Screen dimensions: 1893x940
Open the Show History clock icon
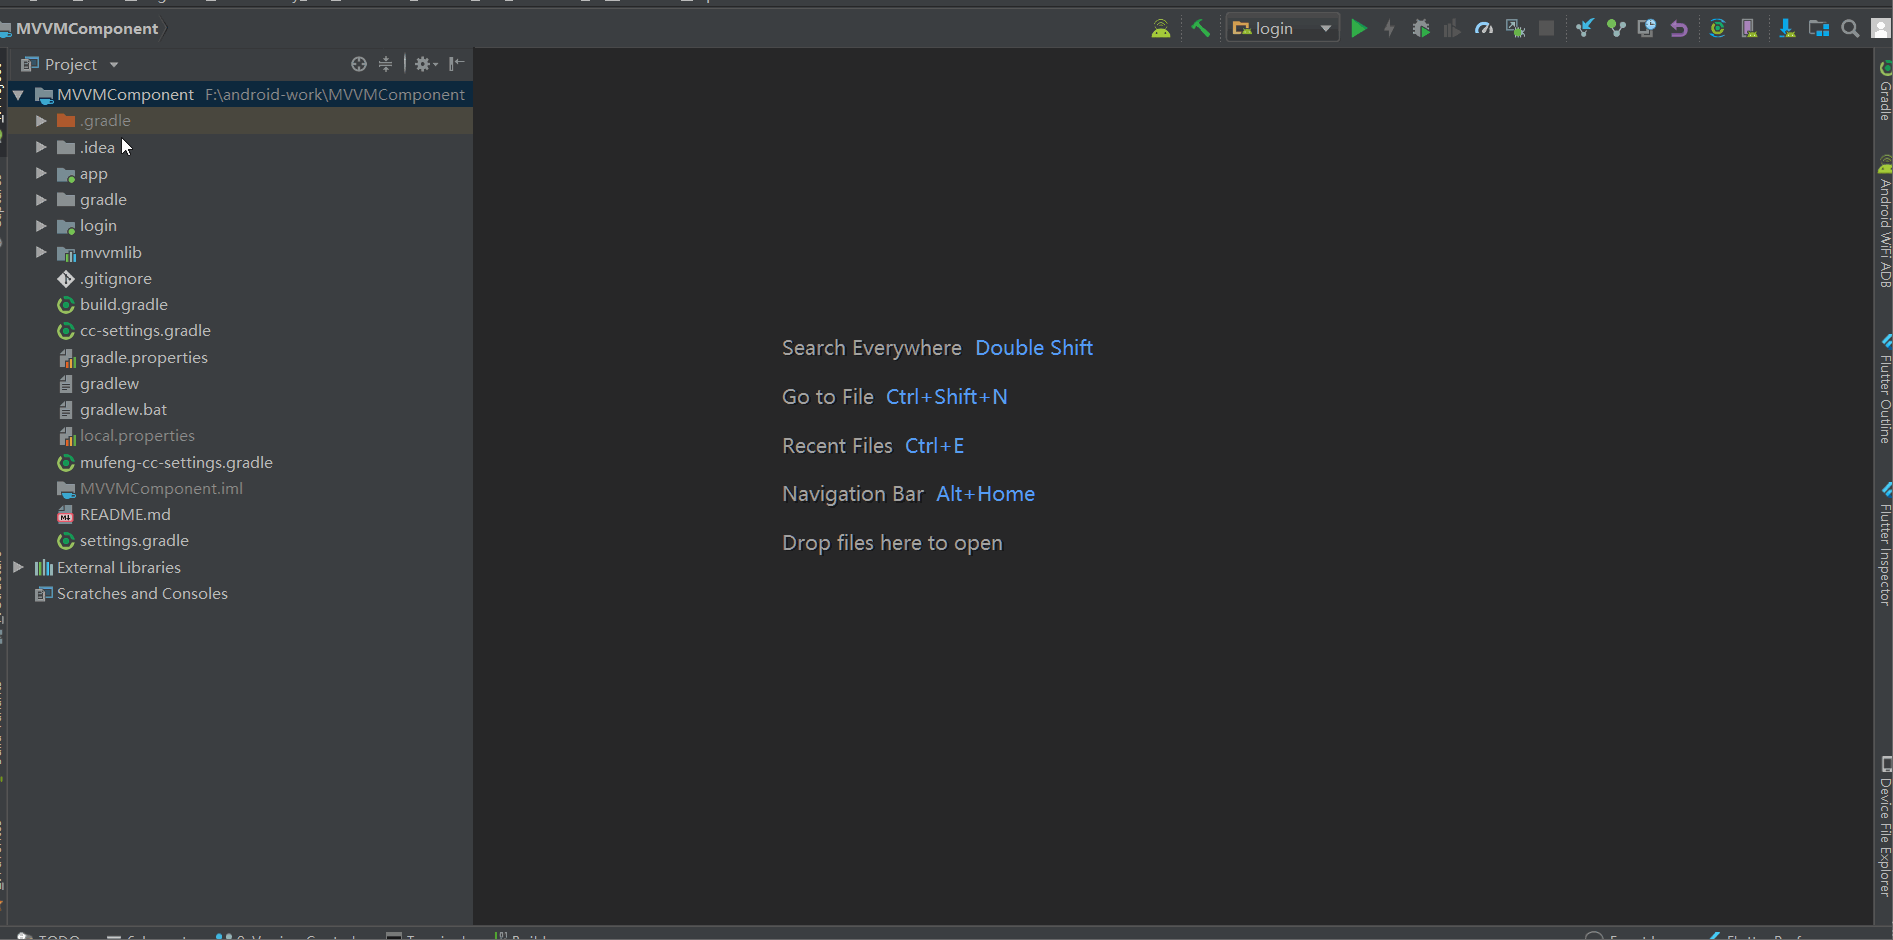point(1647,29)
